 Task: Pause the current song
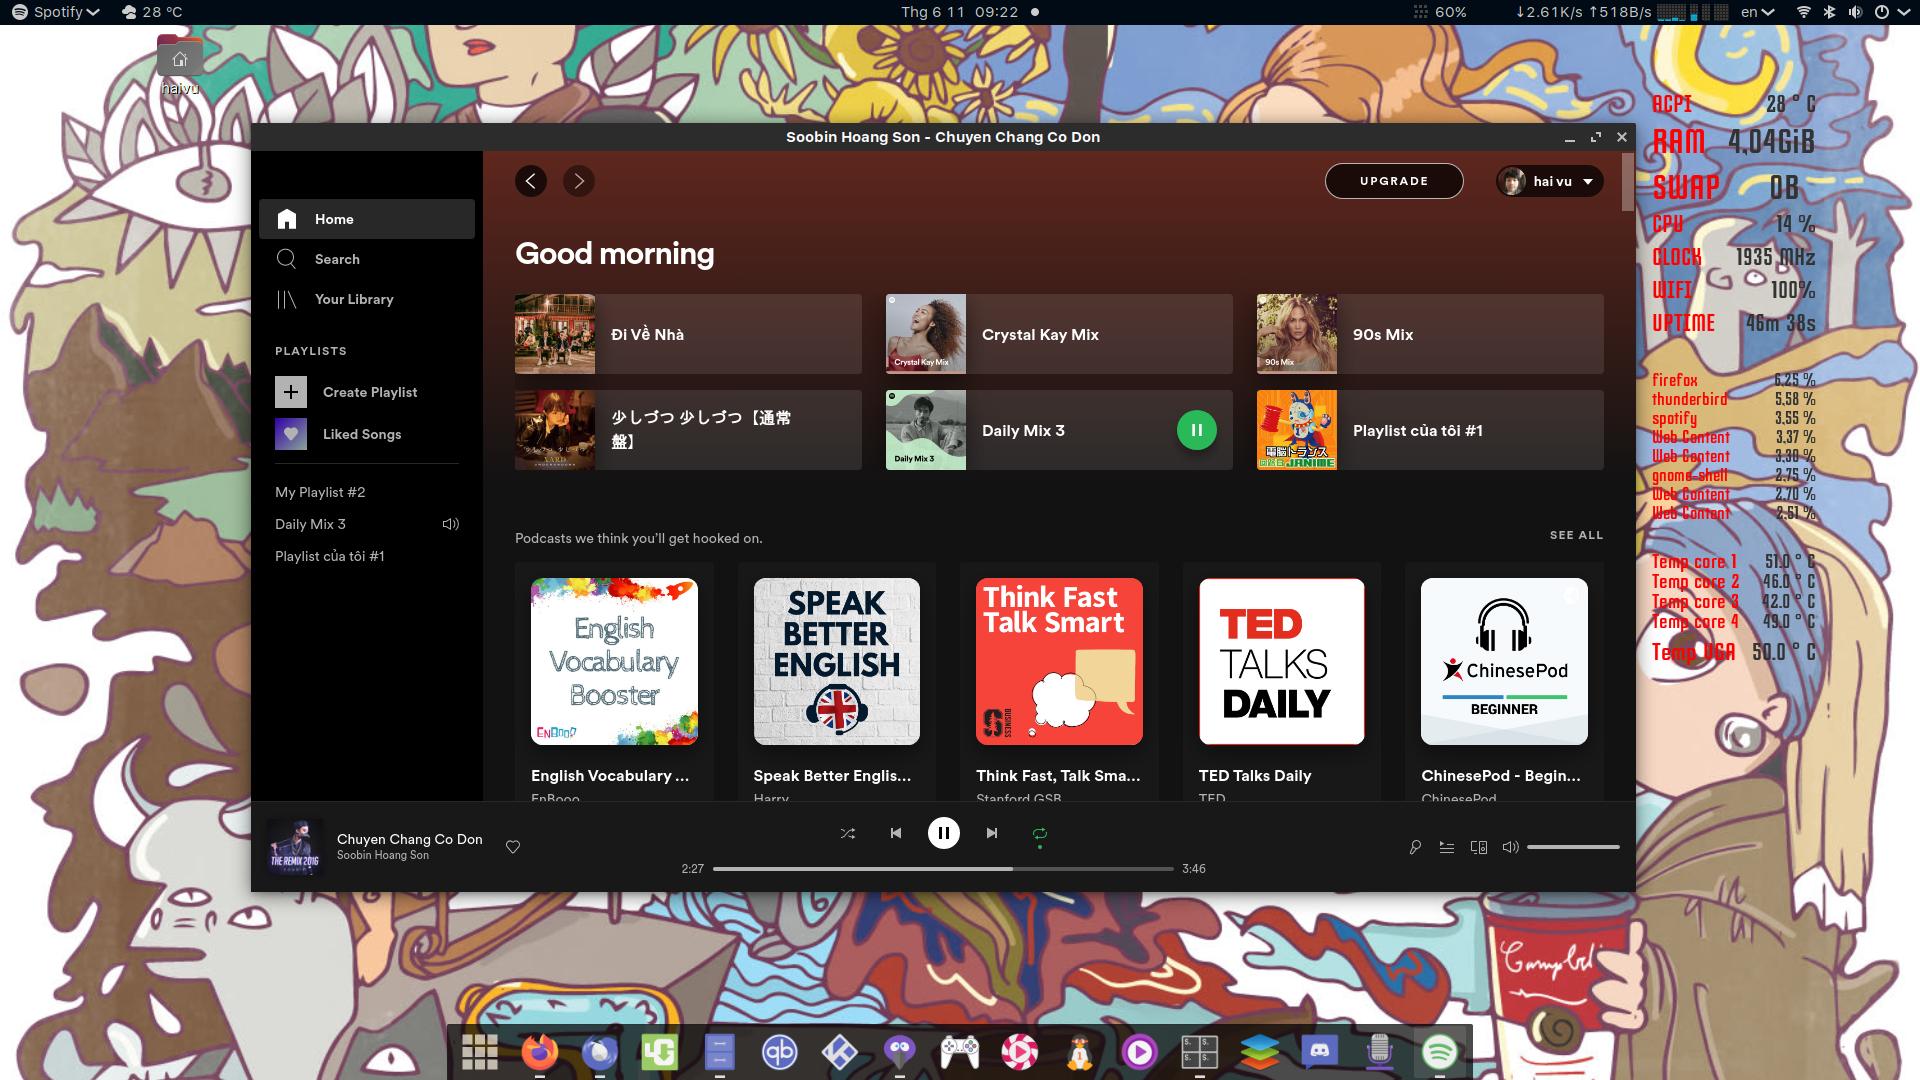944,833
